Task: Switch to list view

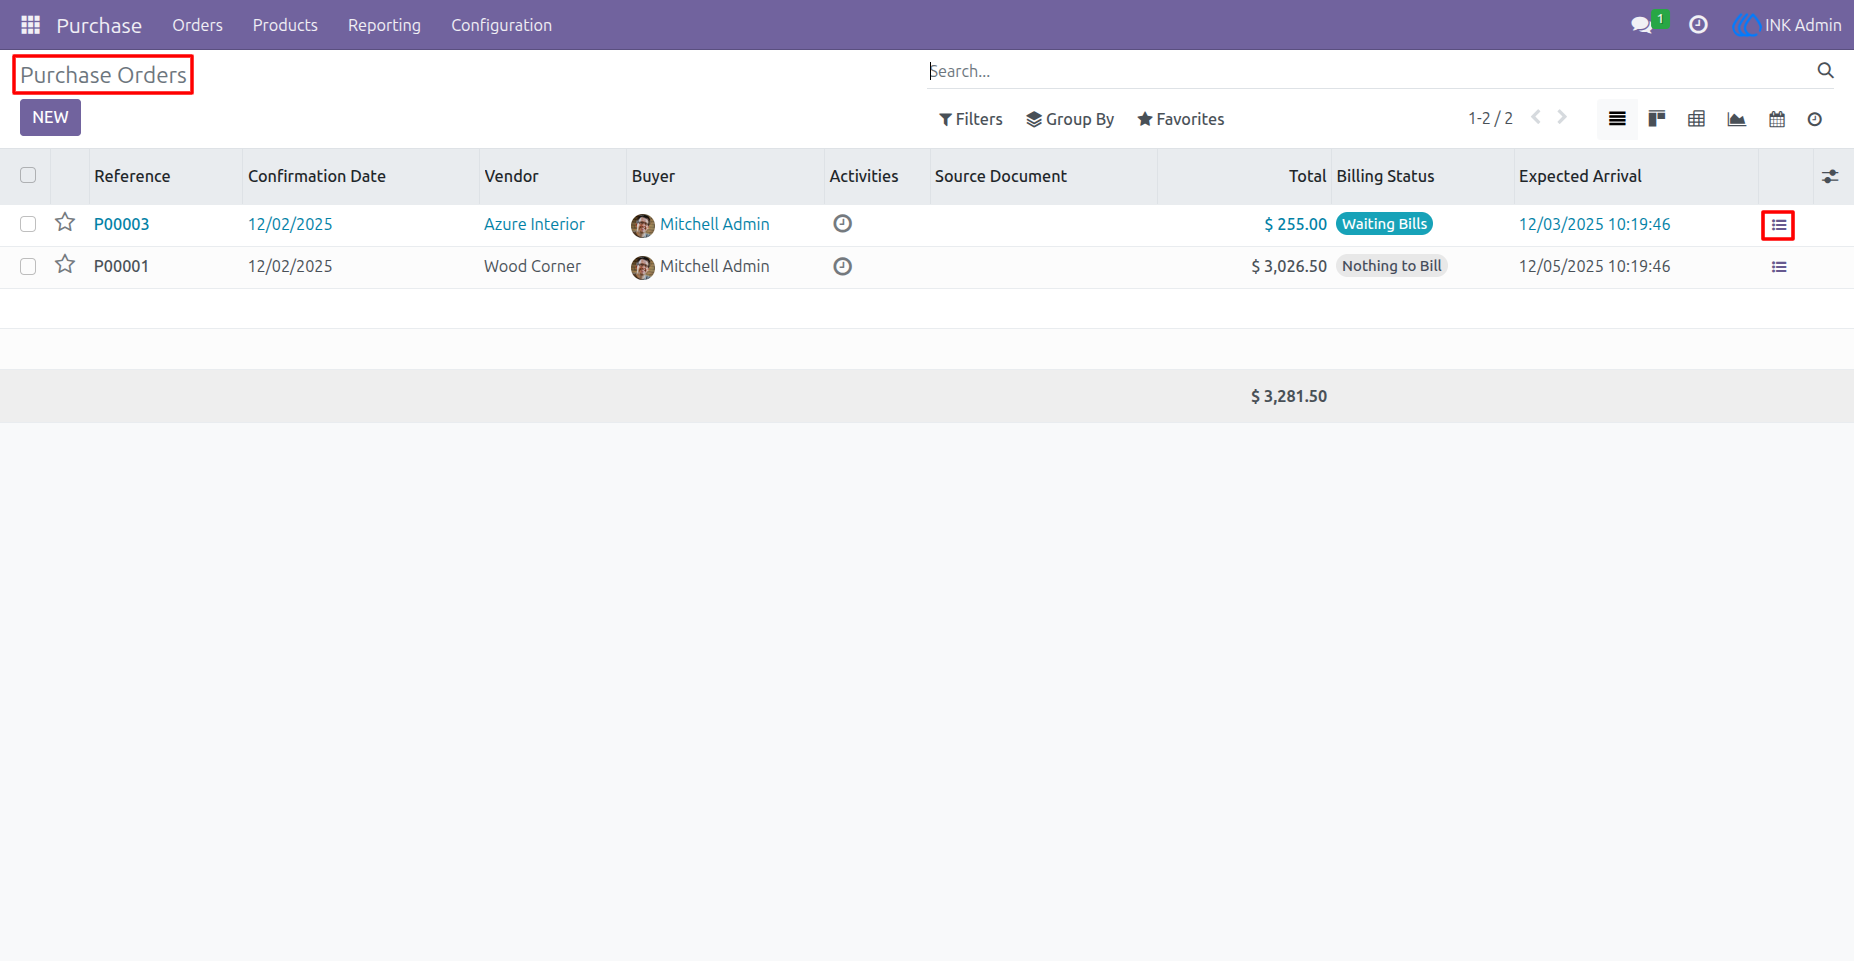Action: click(1617, 119)
